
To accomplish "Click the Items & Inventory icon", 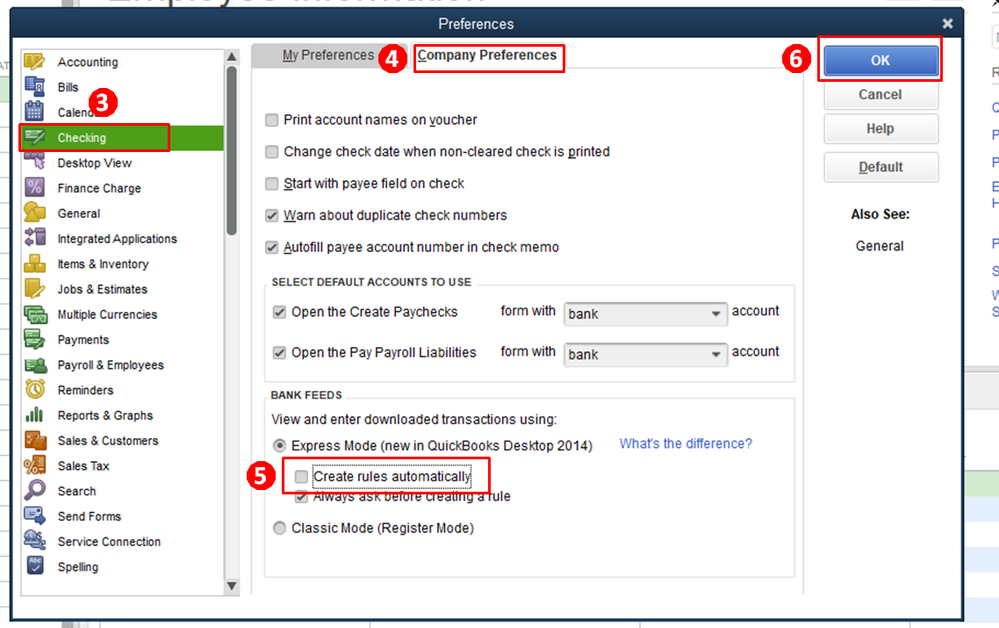I will click(34, 263).
